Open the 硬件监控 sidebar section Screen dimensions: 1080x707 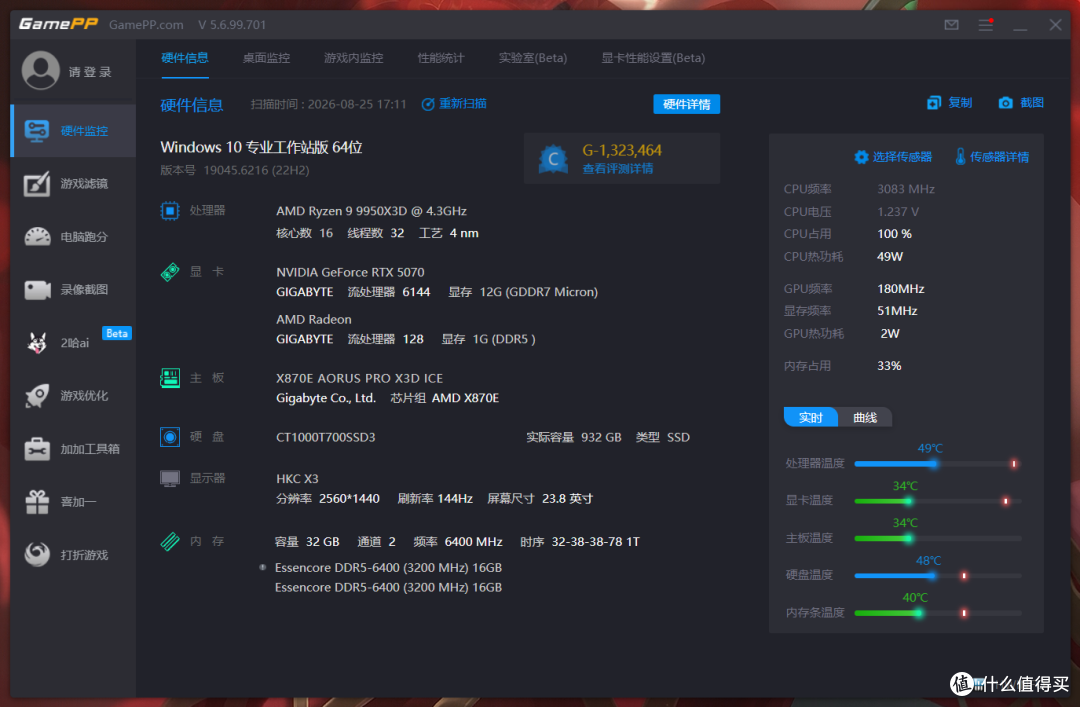click(x=74, y=131)
